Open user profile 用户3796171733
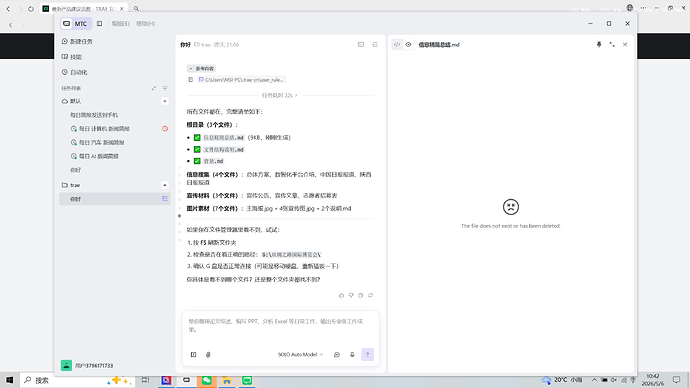Viewport: 690px width, 388px height. click(87, 366)
